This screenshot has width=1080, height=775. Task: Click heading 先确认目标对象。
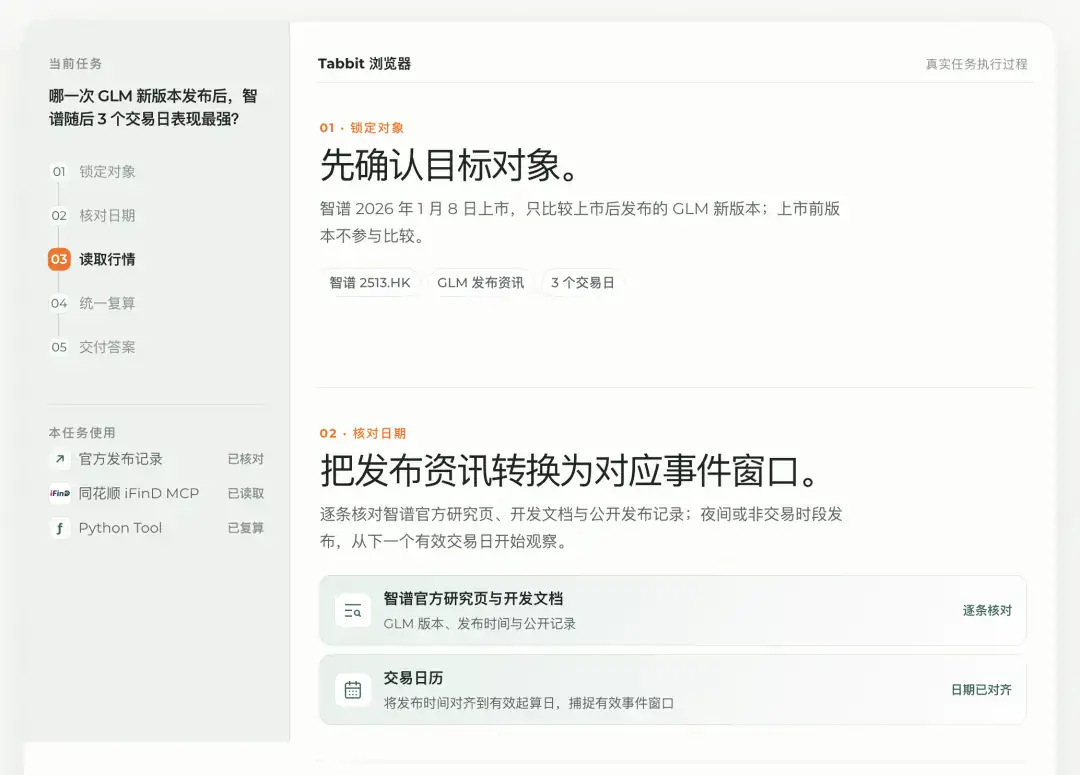[450, 165]
